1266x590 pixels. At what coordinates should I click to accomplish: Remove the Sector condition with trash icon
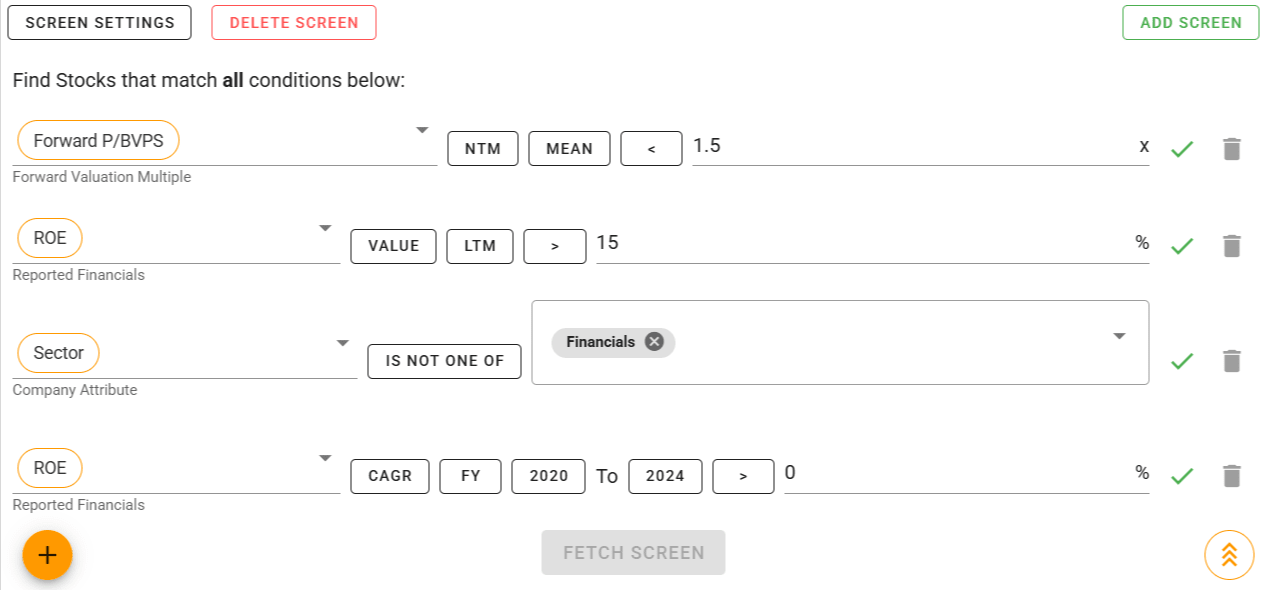pyautogui.click(x=1231, y=361)
